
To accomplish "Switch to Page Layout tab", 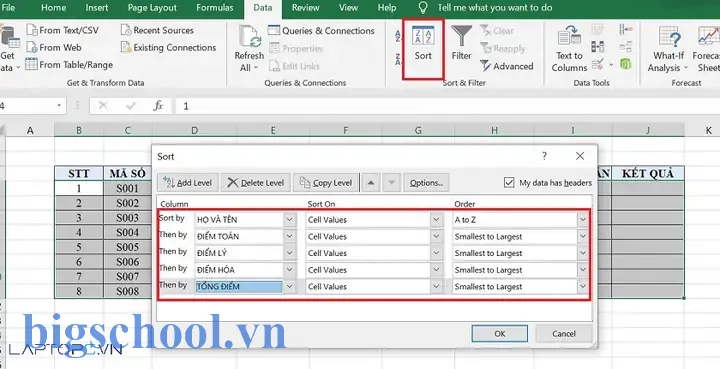I will tap(152, 8).
